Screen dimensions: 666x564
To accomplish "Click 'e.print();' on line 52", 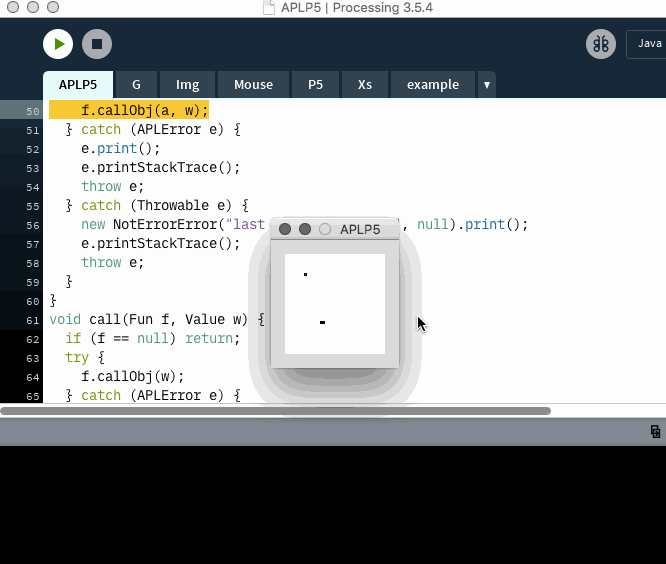I will pos(121,148).
